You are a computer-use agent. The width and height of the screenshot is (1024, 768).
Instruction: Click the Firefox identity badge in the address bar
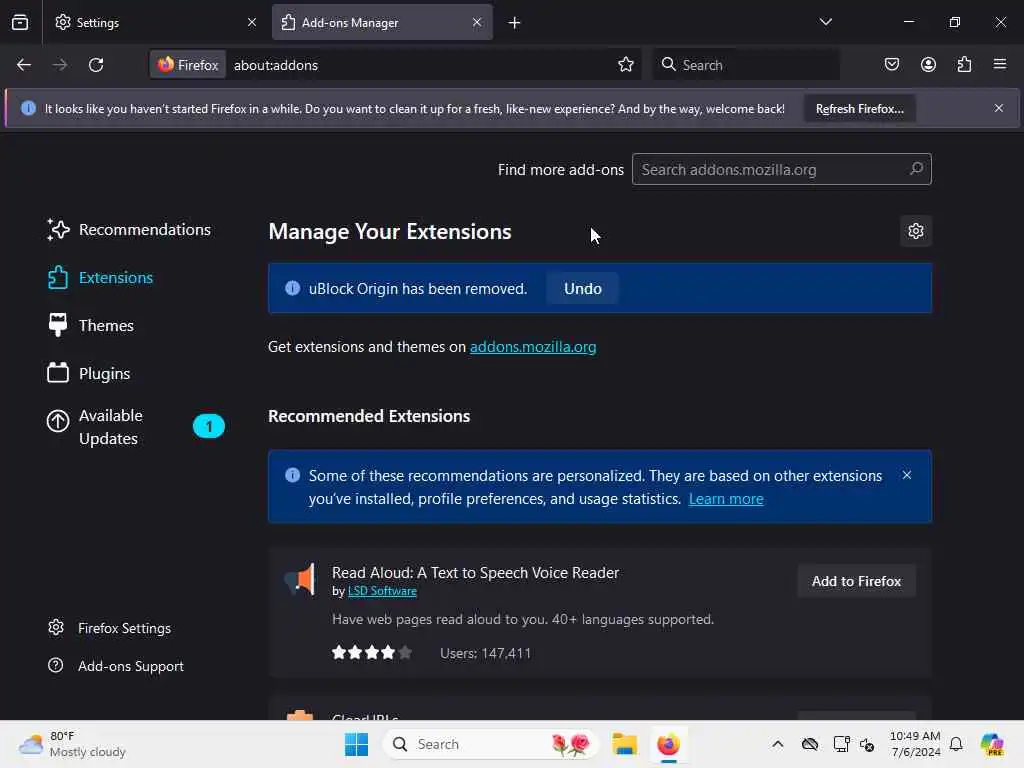(x=188, y=65)
